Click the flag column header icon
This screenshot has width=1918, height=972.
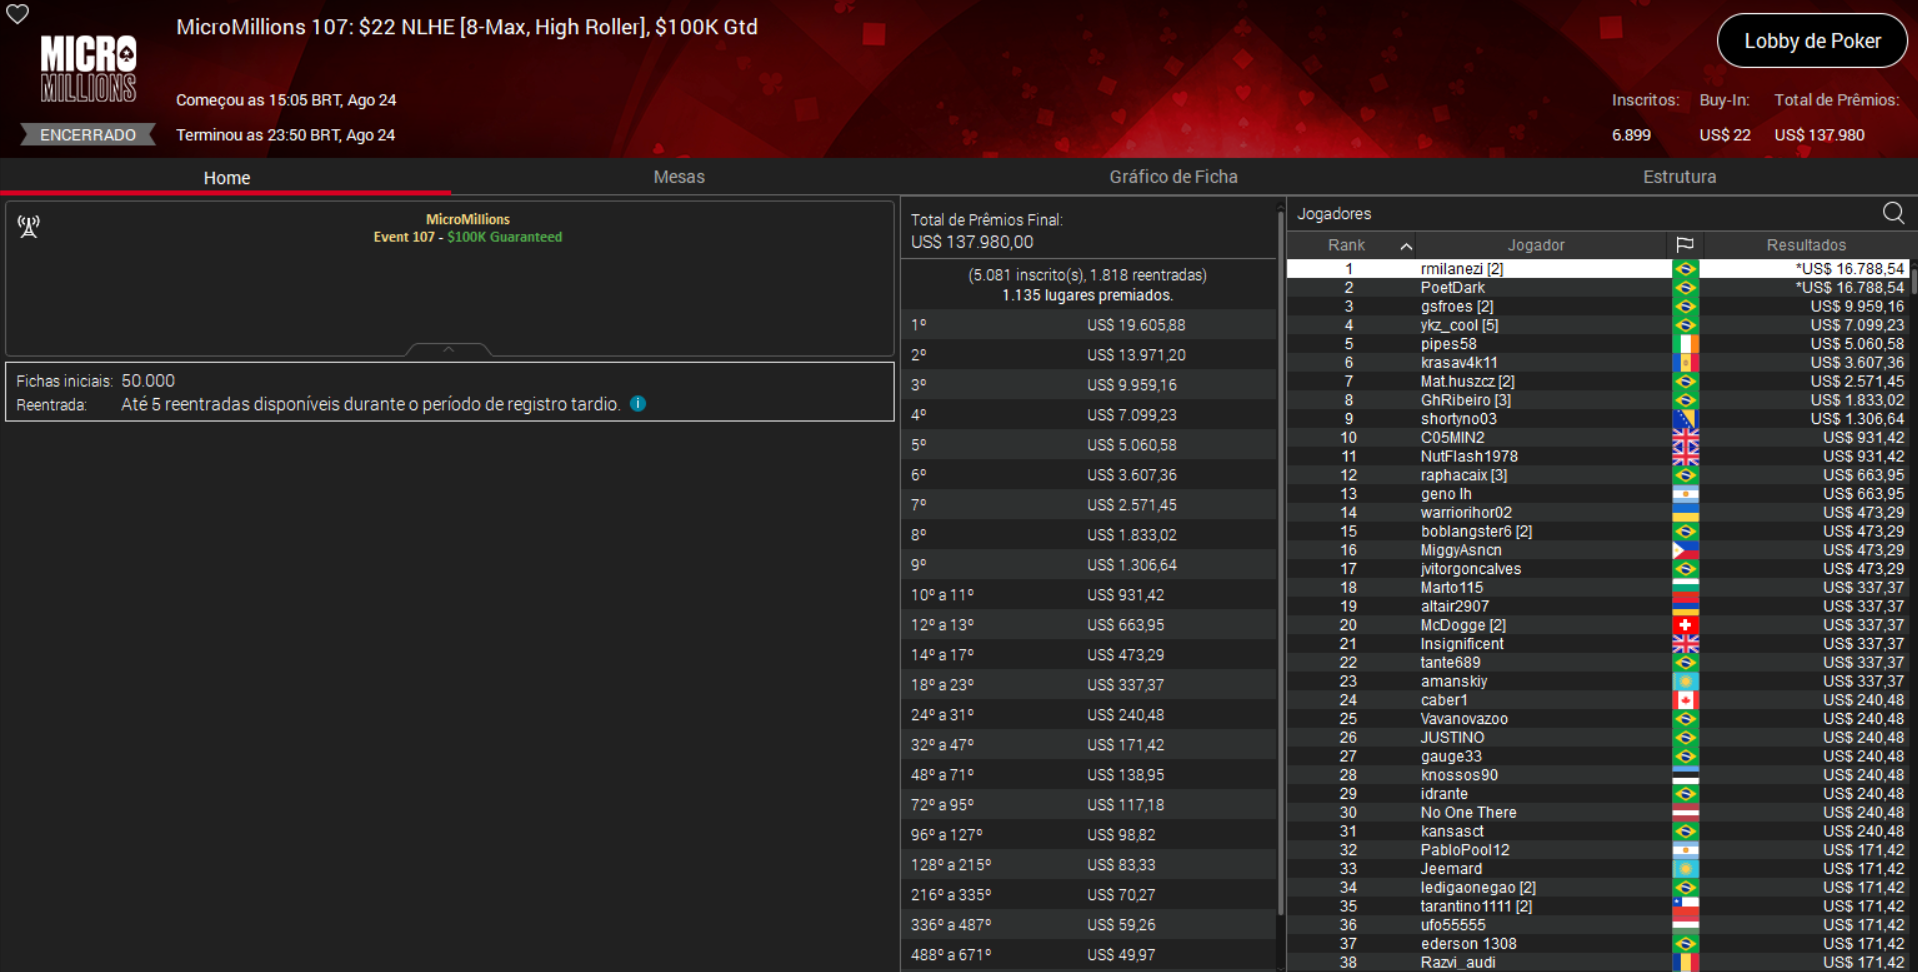(1685, 245)
